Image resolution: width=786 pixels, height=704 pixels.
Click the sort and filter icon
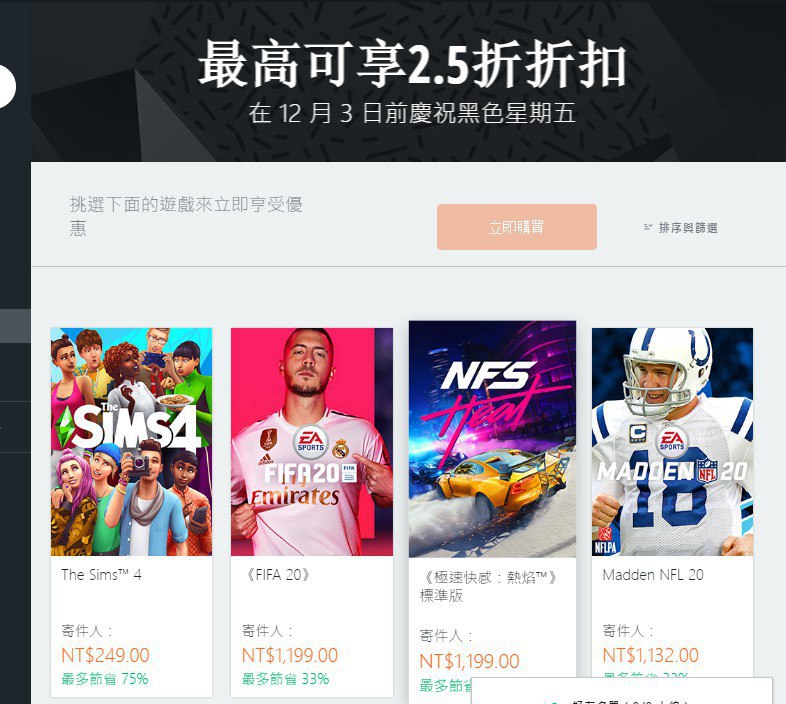[648, 227]
